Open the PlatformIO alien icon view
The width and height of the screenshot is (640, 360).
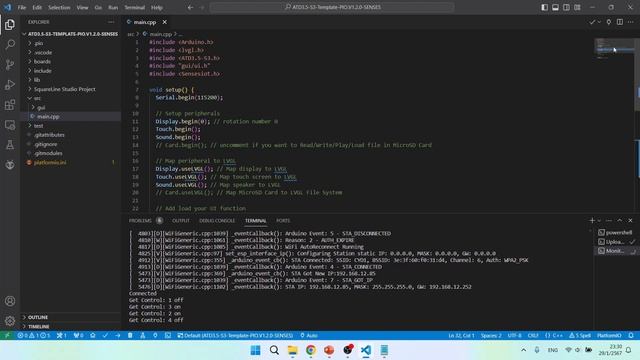(x=10, y=164)
